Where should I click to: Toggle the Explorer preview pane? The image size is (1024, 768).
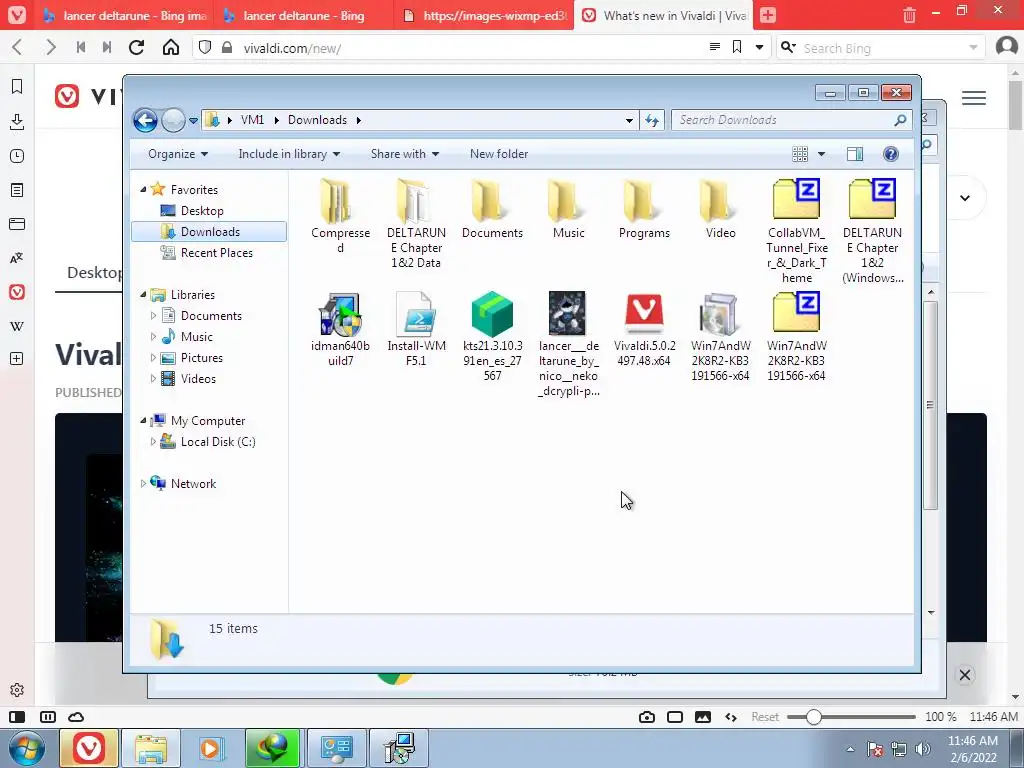(x=854, y=154)
